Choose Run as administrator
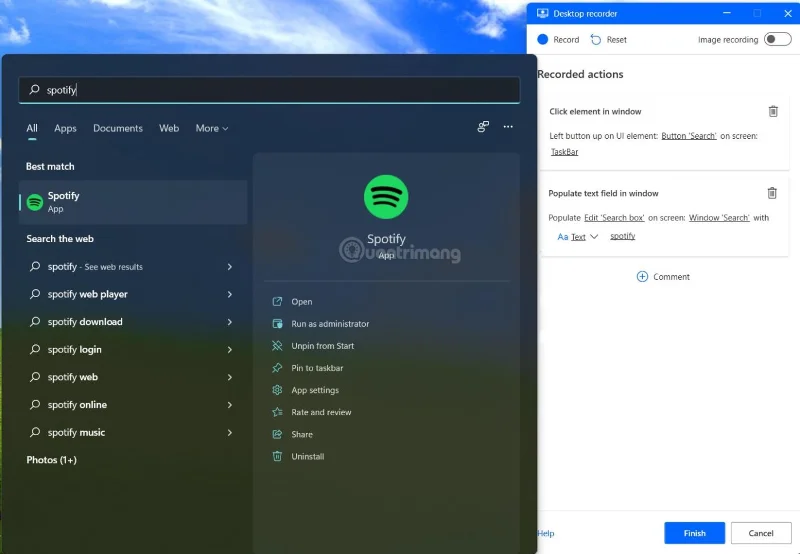 (x=330, y=323)
